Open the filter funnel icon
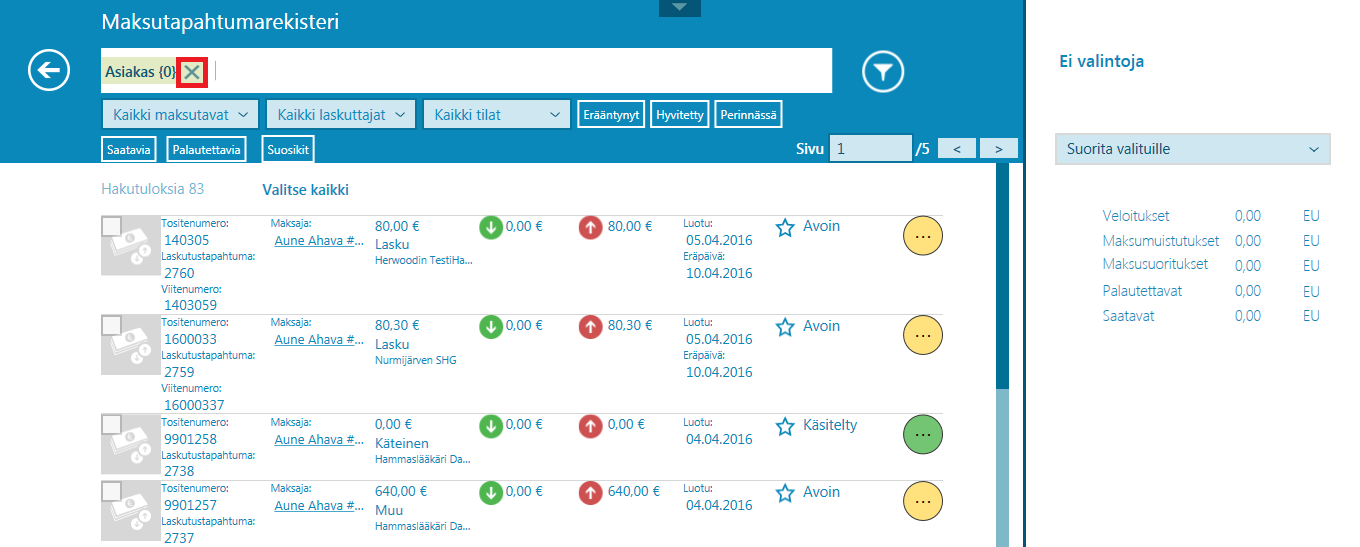 883,71
